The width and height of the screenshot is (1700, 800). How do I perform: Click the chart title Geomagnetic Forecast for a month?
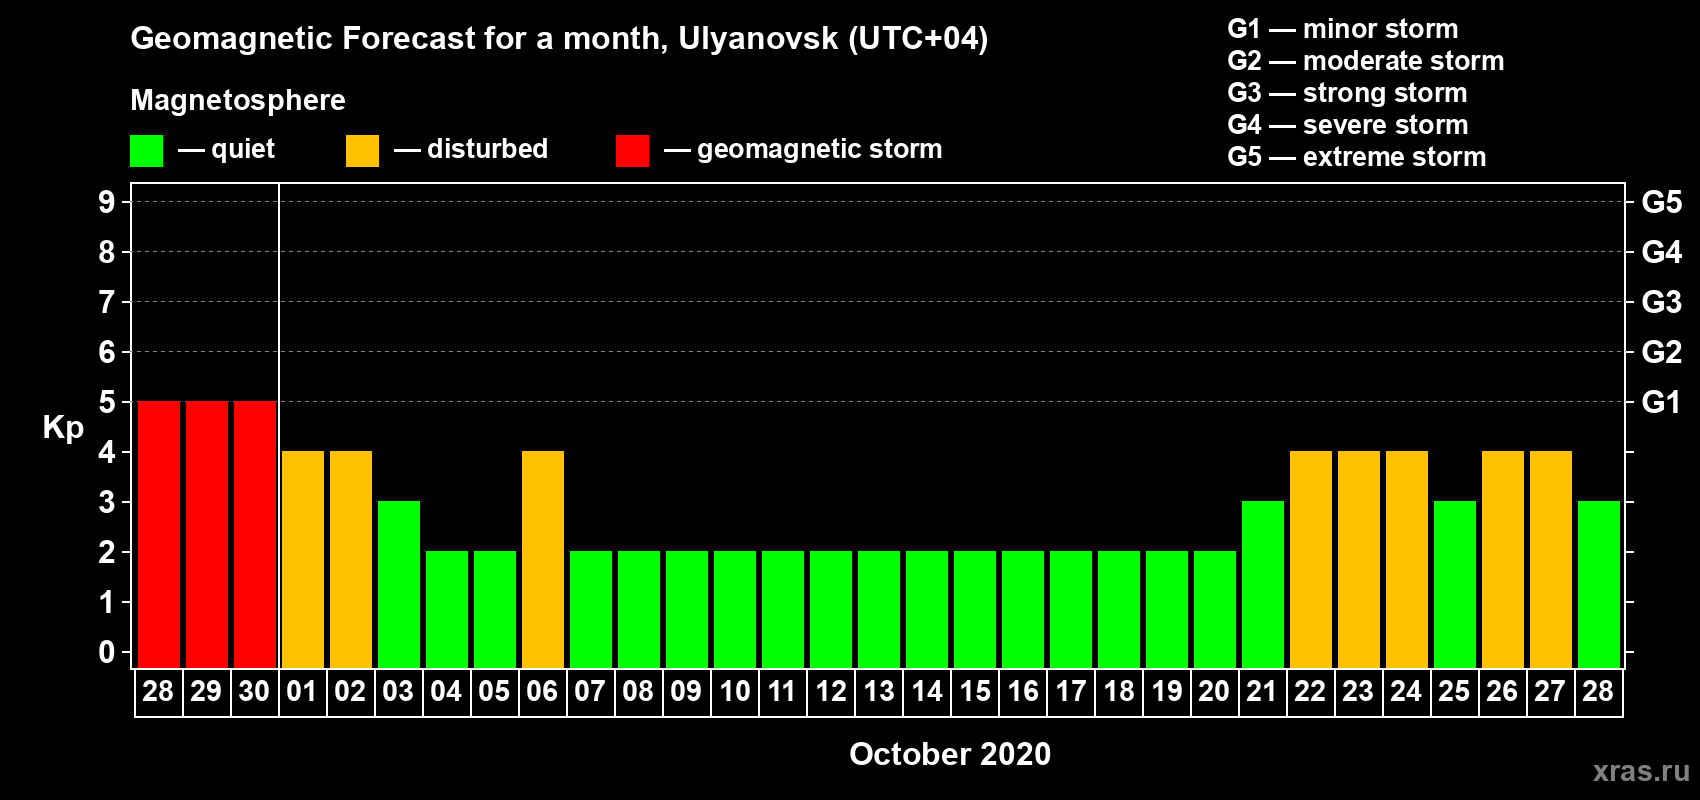[x=400, y=39]
